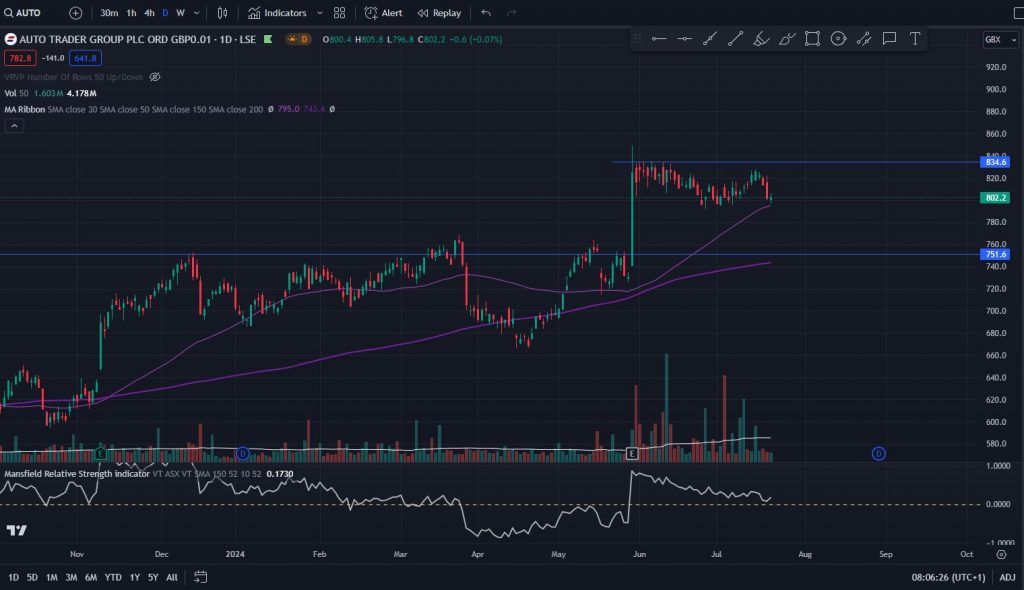
Task: Expand the time interval dropdown arrow
Action: click(197, 13)
